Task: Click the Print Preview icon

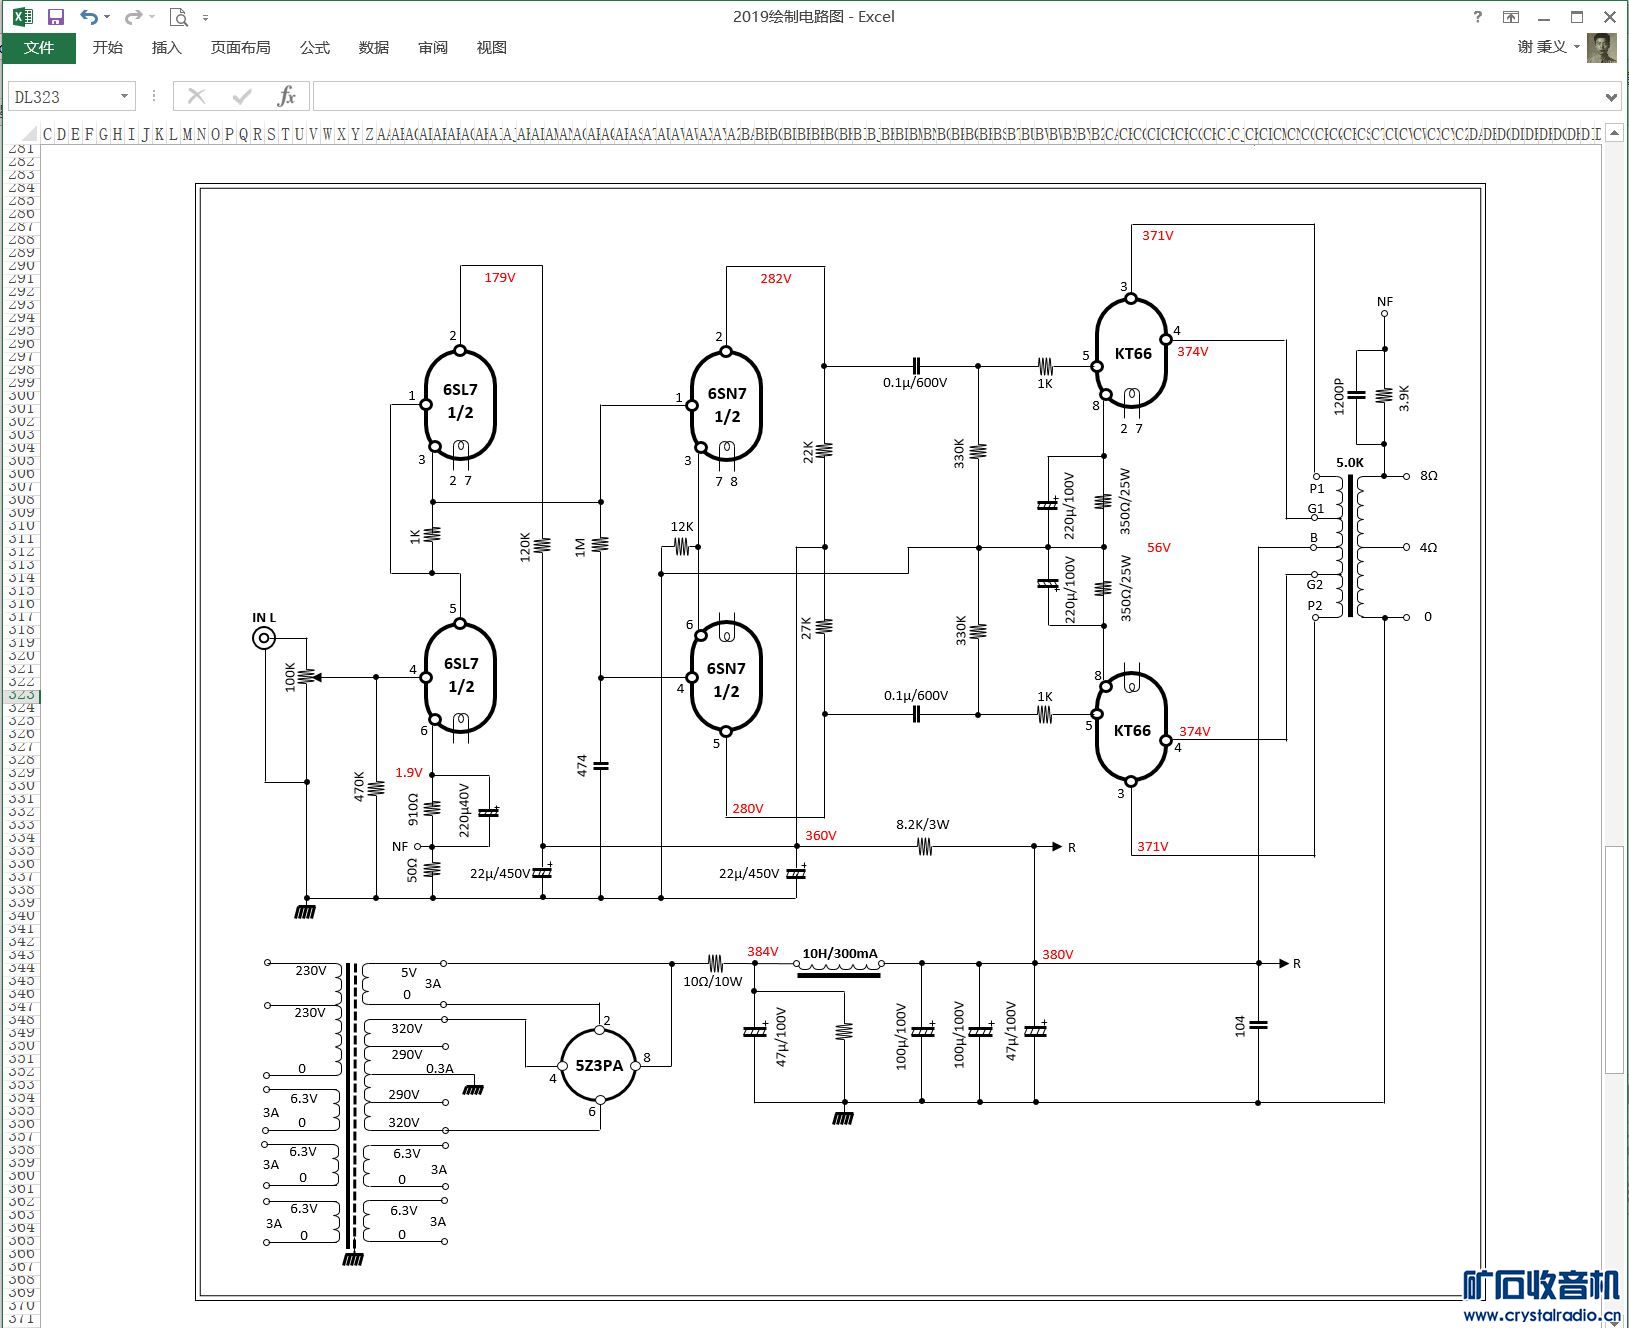Action: coord(178,17)
